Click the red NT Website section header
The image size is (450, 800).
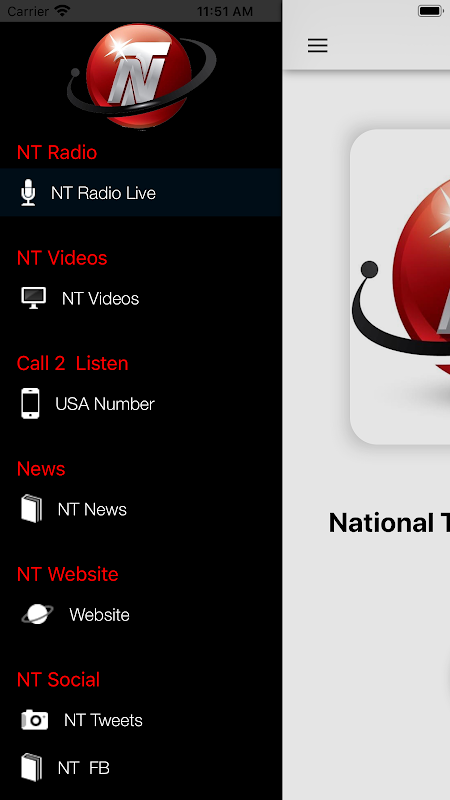[67, 574]
